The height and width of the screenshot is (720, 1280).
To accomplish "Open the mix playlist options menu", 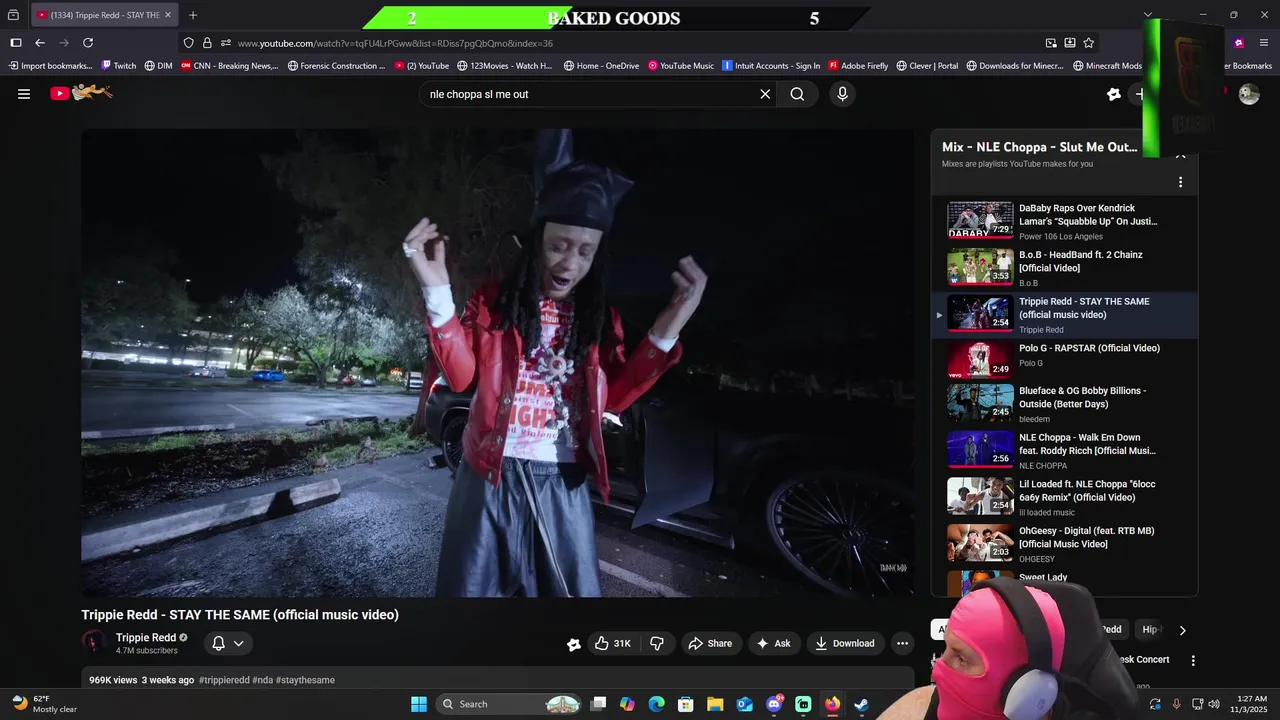I will pos(1180,182).
